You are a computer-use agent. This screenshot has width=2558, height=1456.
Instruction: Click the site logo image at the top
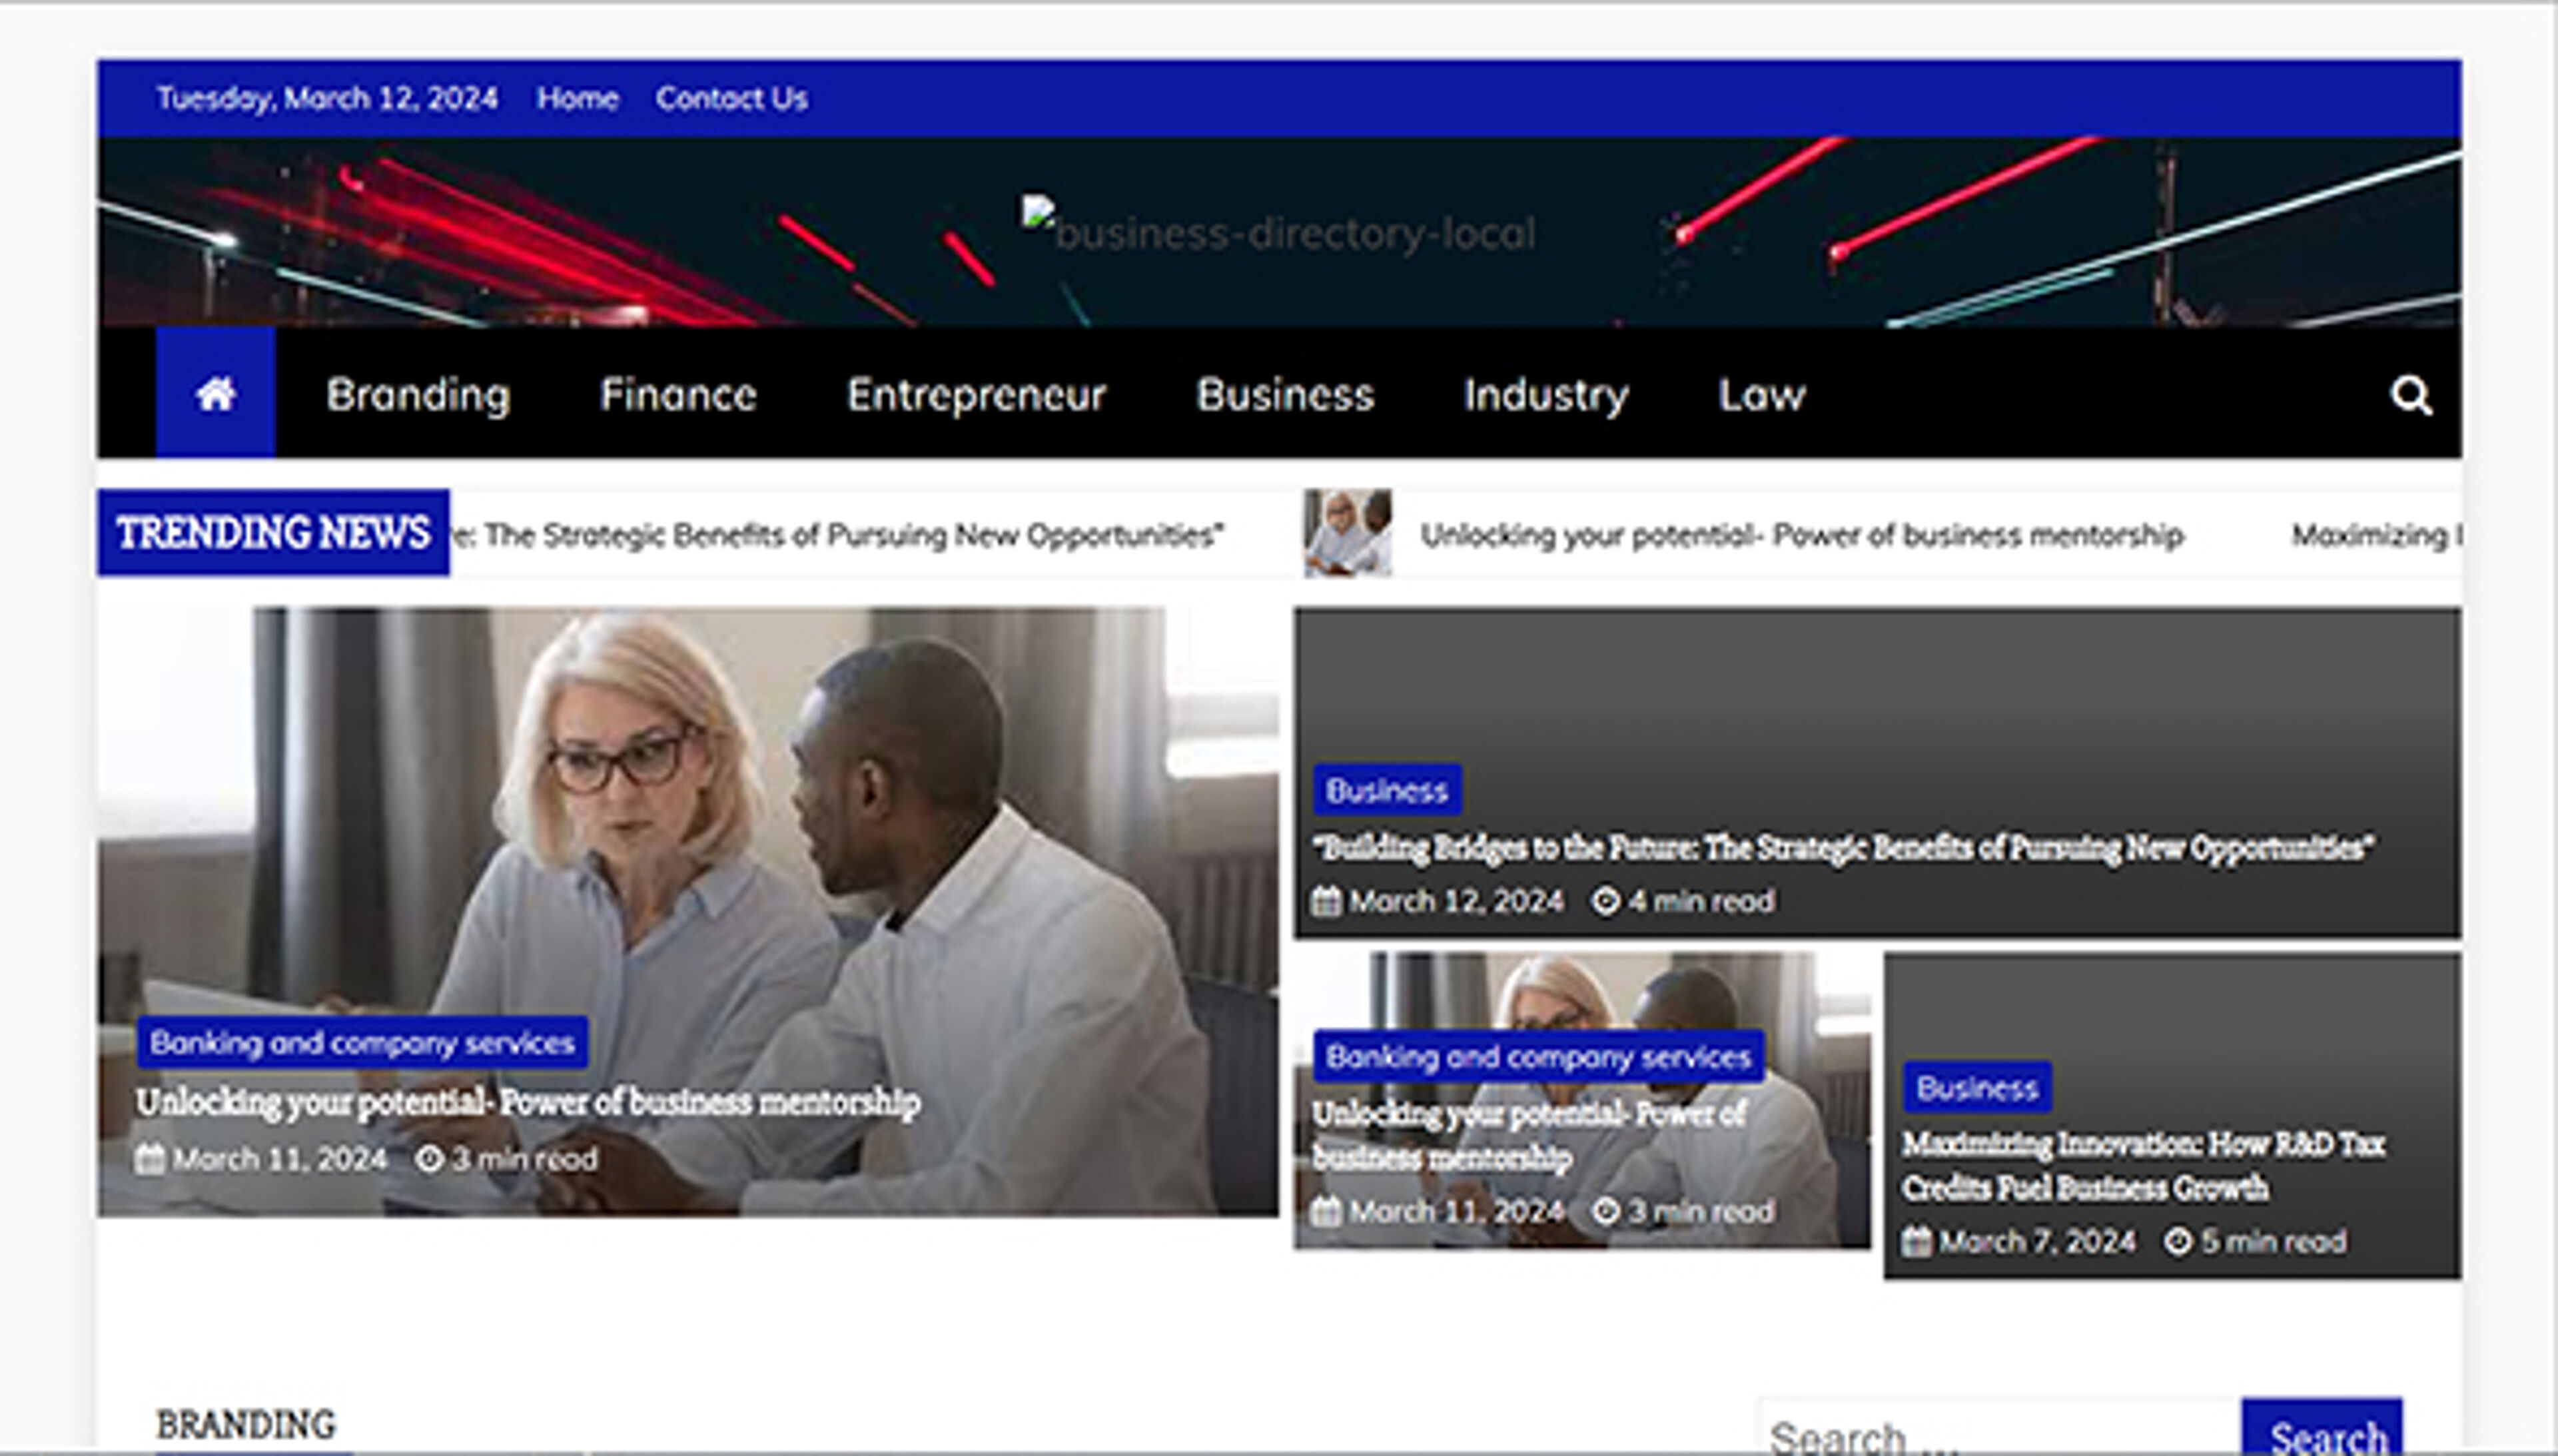[1278, 230]
